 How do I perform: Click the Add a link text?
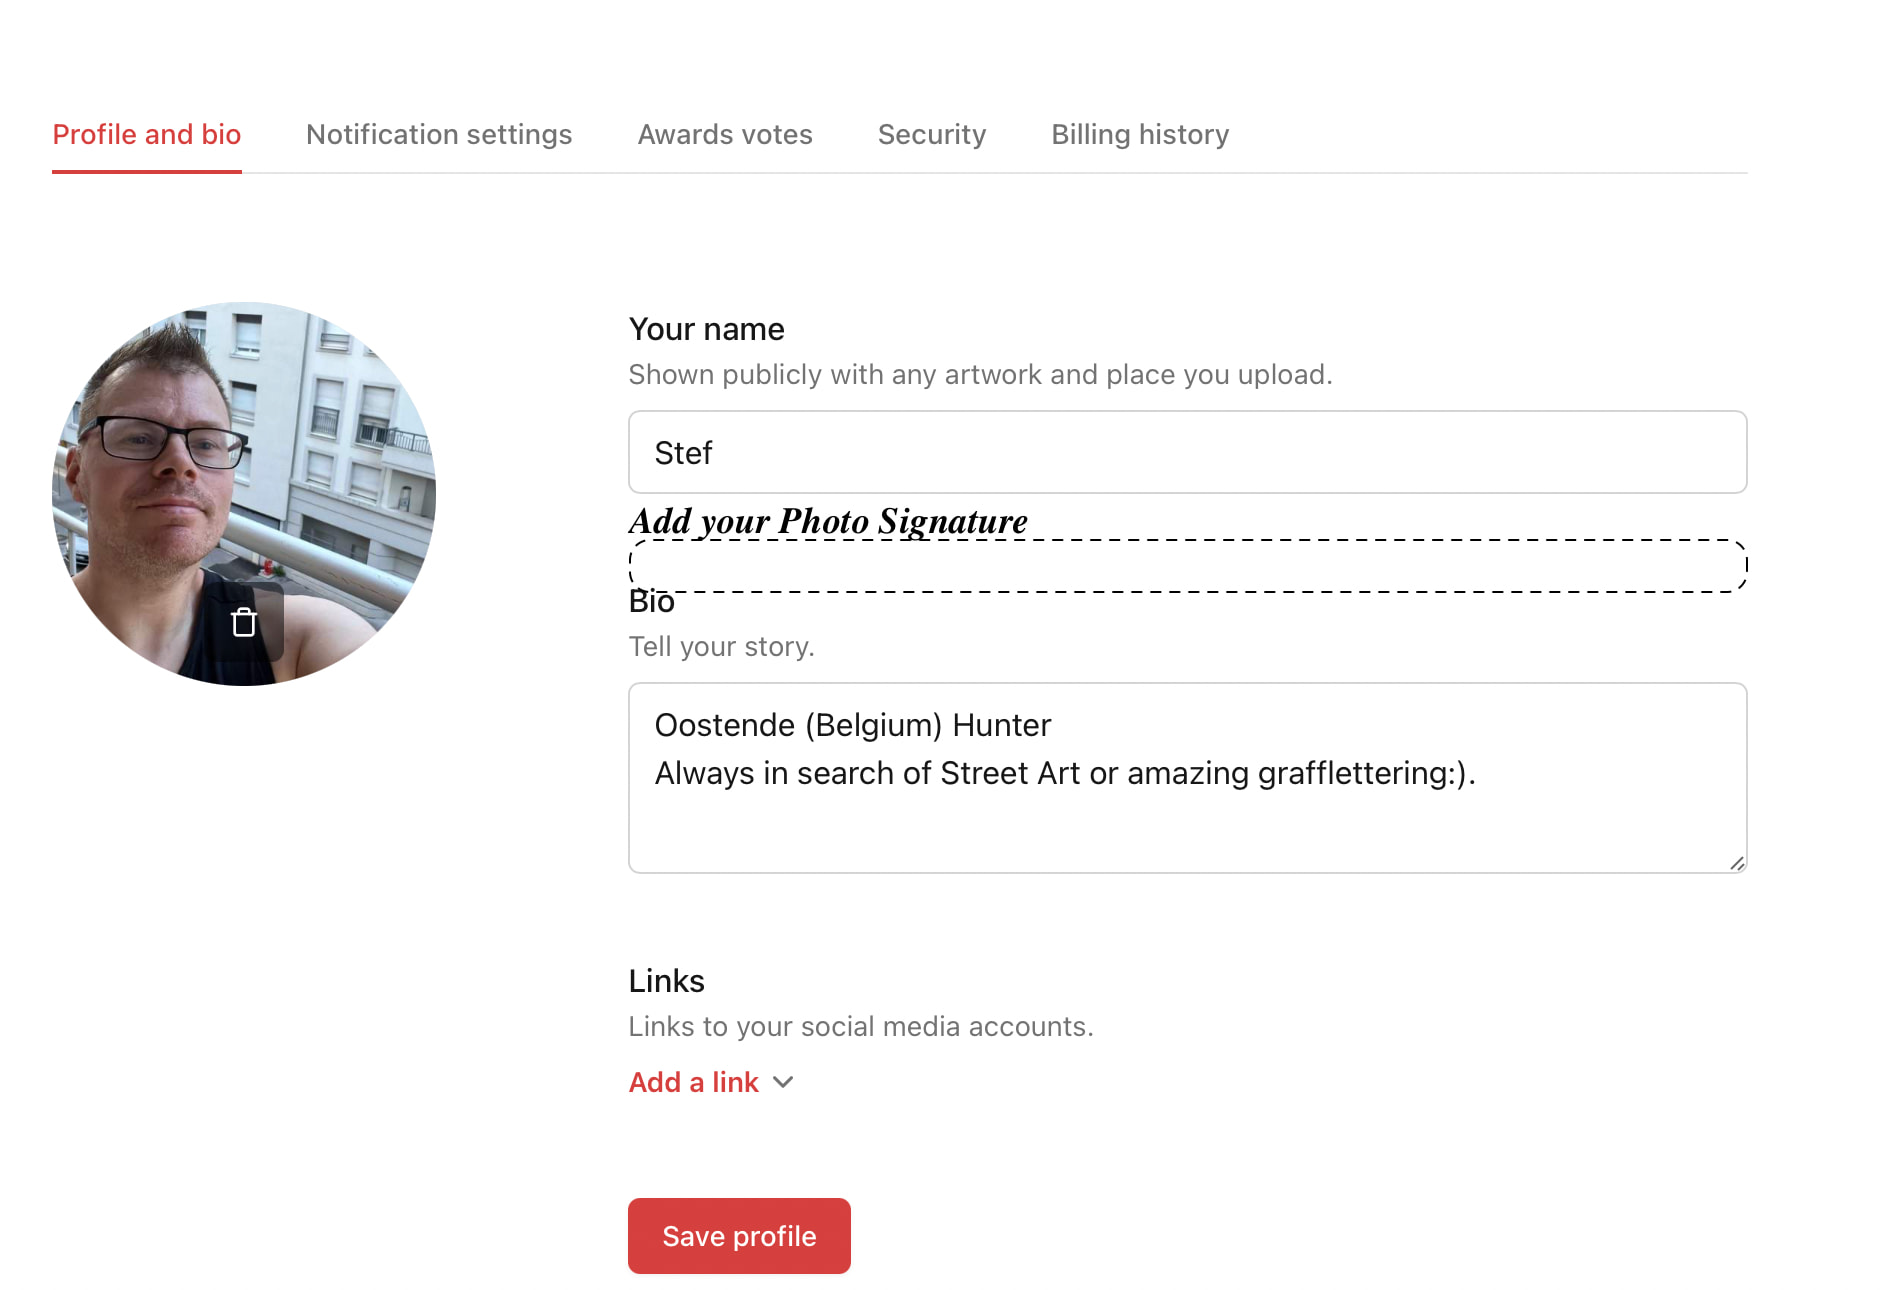(694, 1082)
